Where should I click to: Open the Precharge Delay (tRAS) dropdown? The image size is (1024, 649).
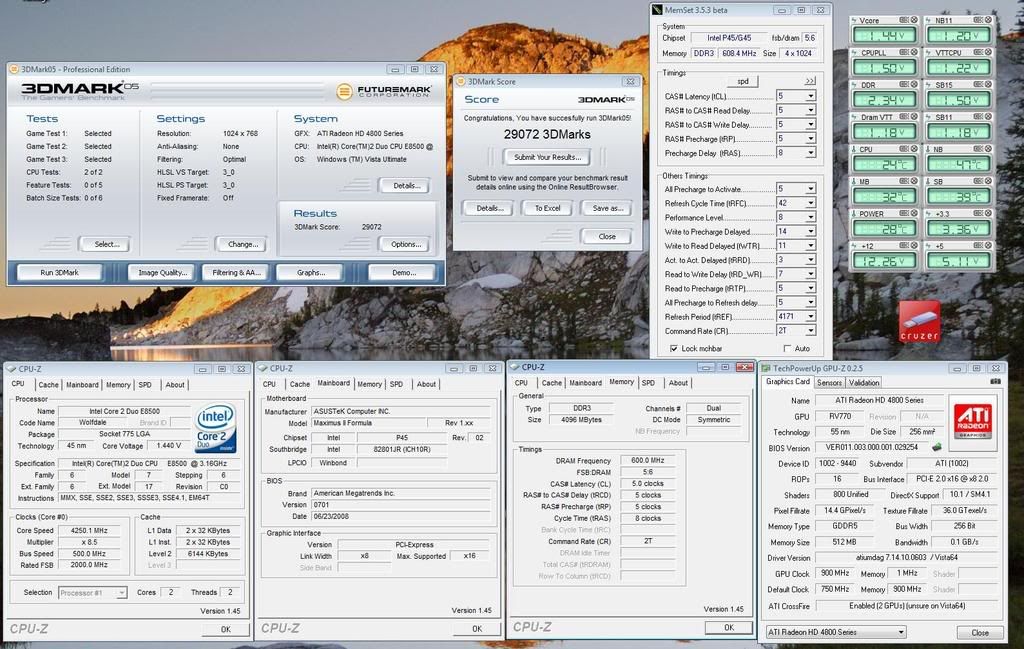810,153
